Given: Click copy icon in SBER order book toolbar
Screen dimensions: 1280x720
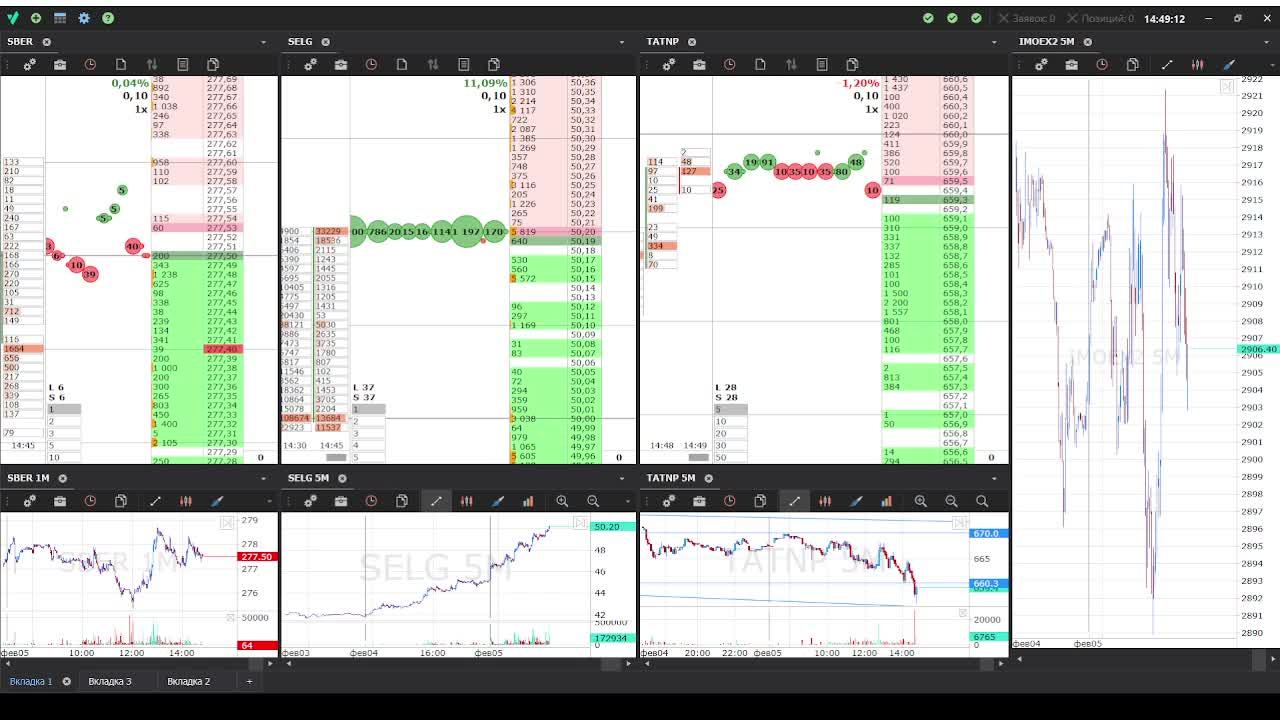Looking at the screenshot, I should 213,64.
